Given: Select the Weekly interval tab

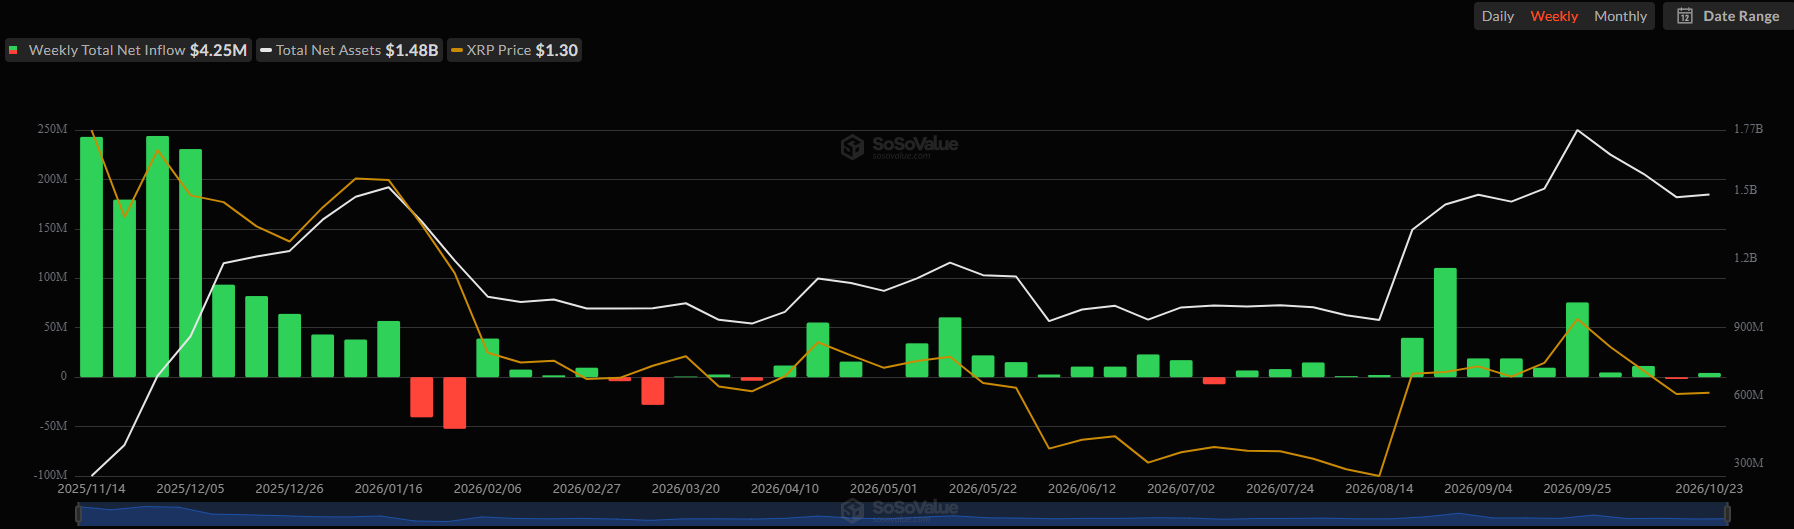Looking at the screenshot, I should [1554, 16].
